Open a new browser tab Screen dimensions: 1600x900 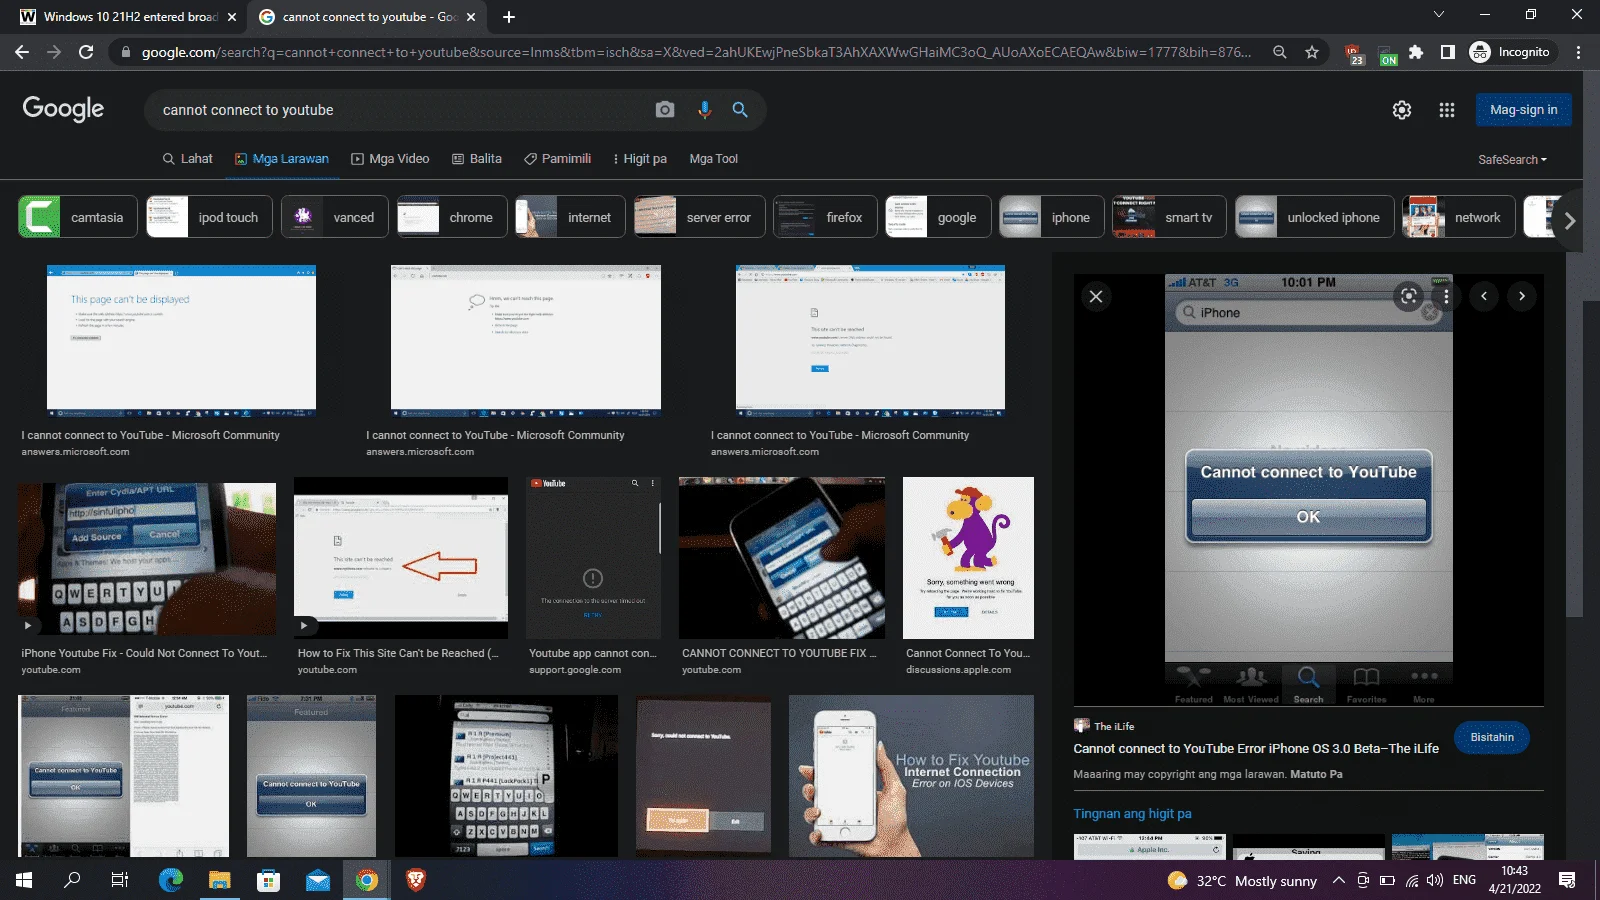(x=509, y=17)
